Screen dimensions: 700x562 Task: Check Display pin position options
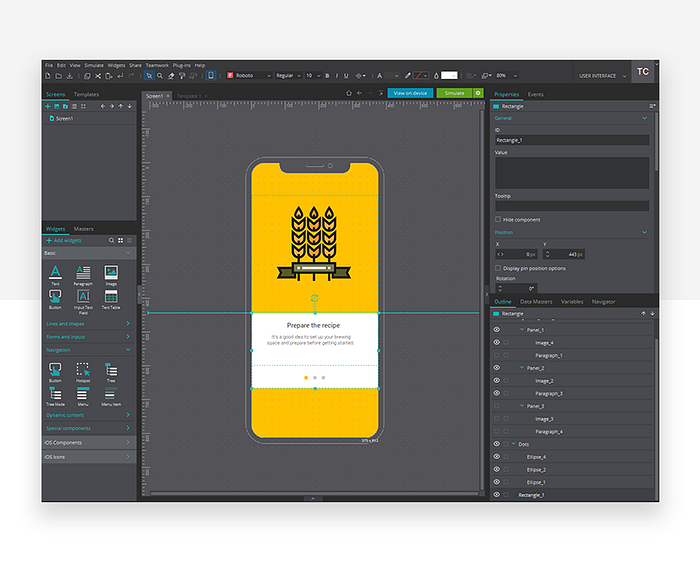point(498,268)
